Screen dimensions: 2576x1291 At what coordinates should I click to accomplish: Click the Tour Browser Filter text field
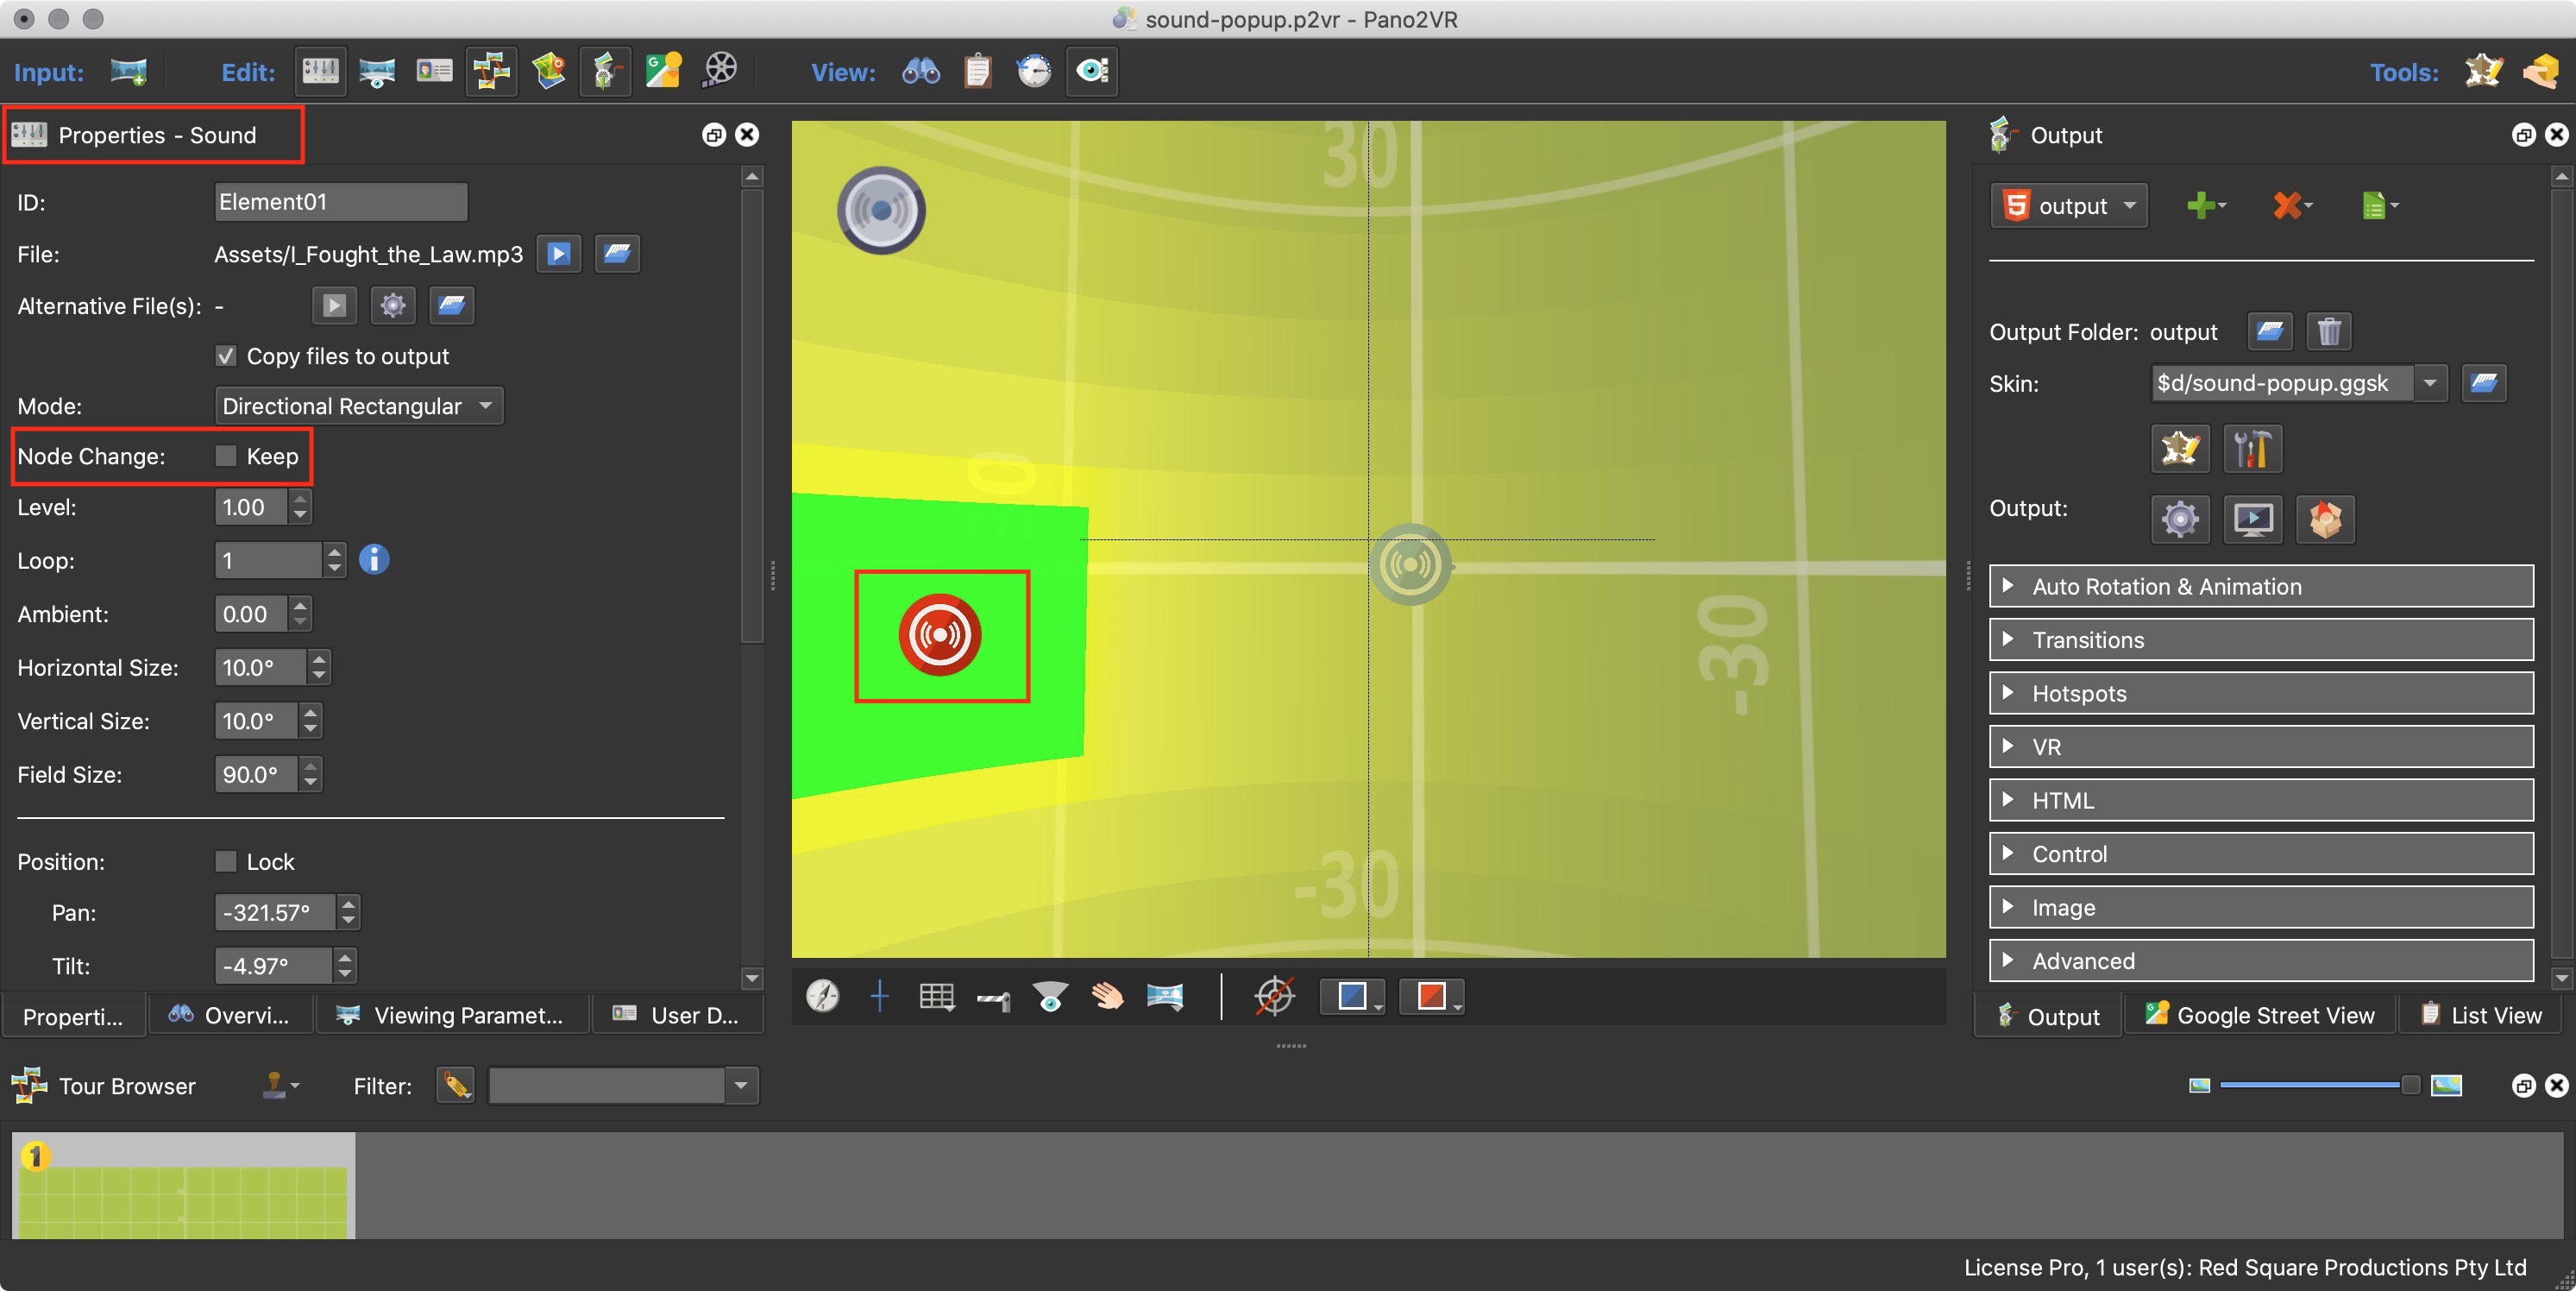click(x=606, y=1085)
